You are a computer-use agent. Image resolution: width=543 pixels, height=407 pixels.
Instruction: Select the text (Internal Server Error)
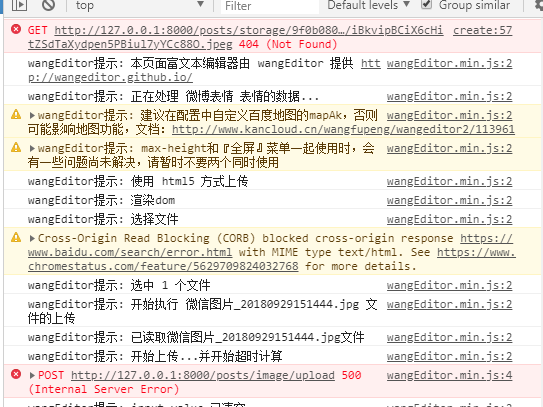(x=104, y=389)
